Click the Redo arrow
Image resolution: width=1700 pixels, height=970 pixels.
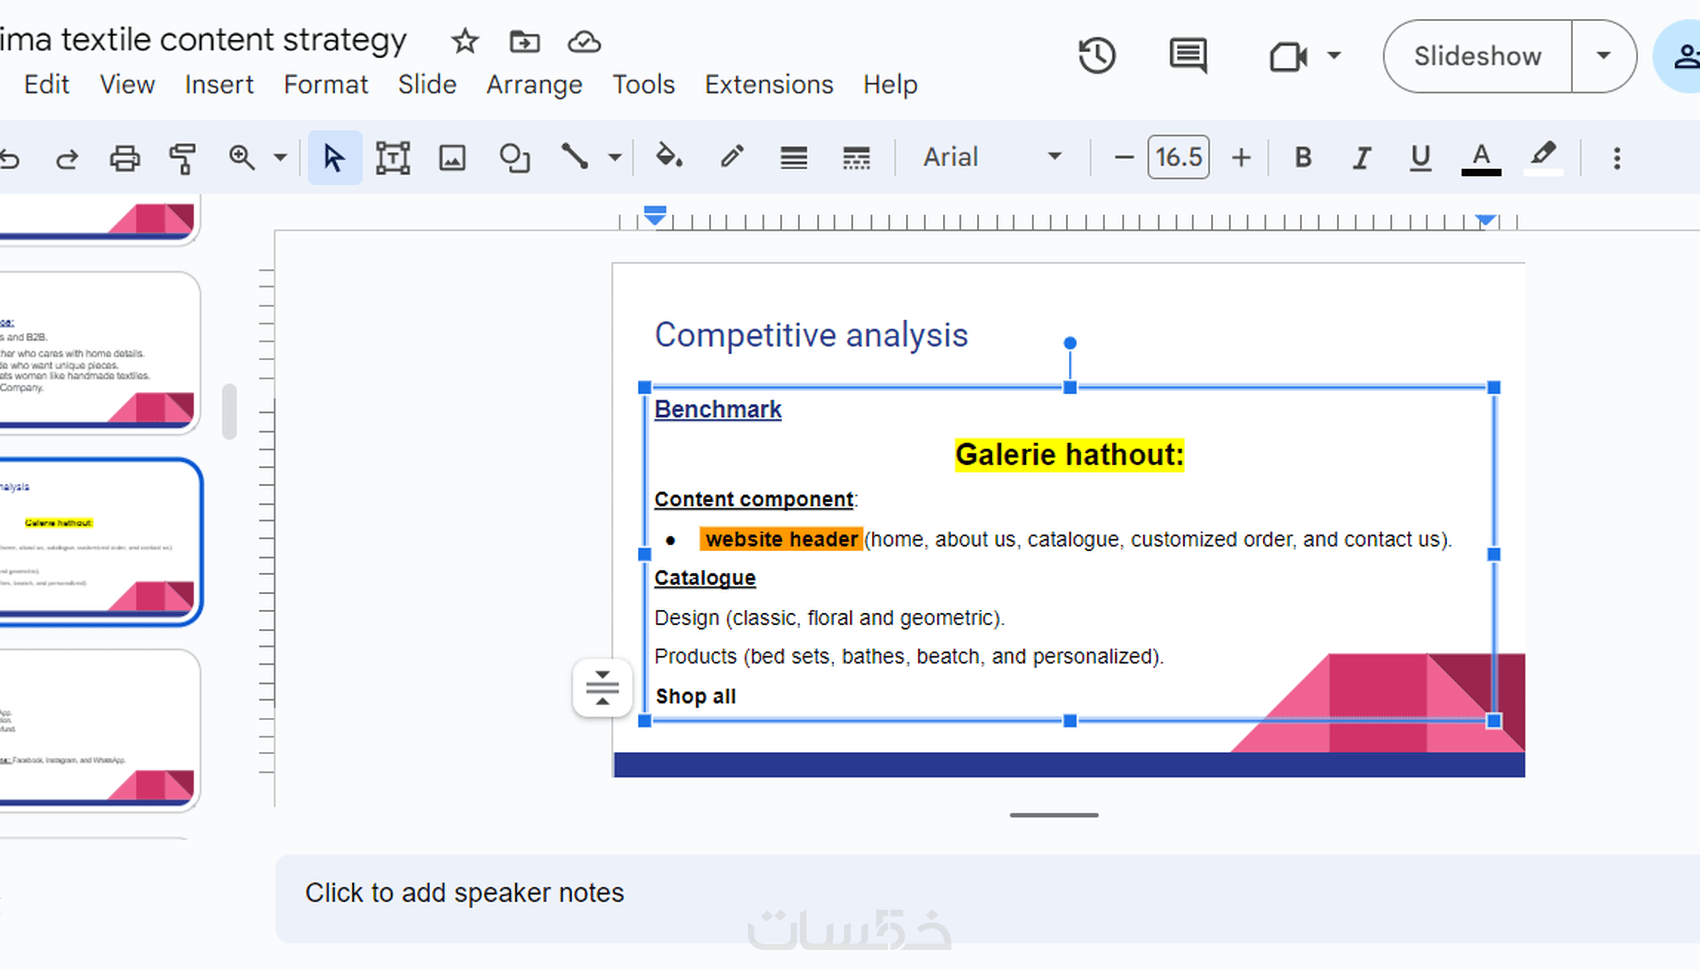pos(67,158)
